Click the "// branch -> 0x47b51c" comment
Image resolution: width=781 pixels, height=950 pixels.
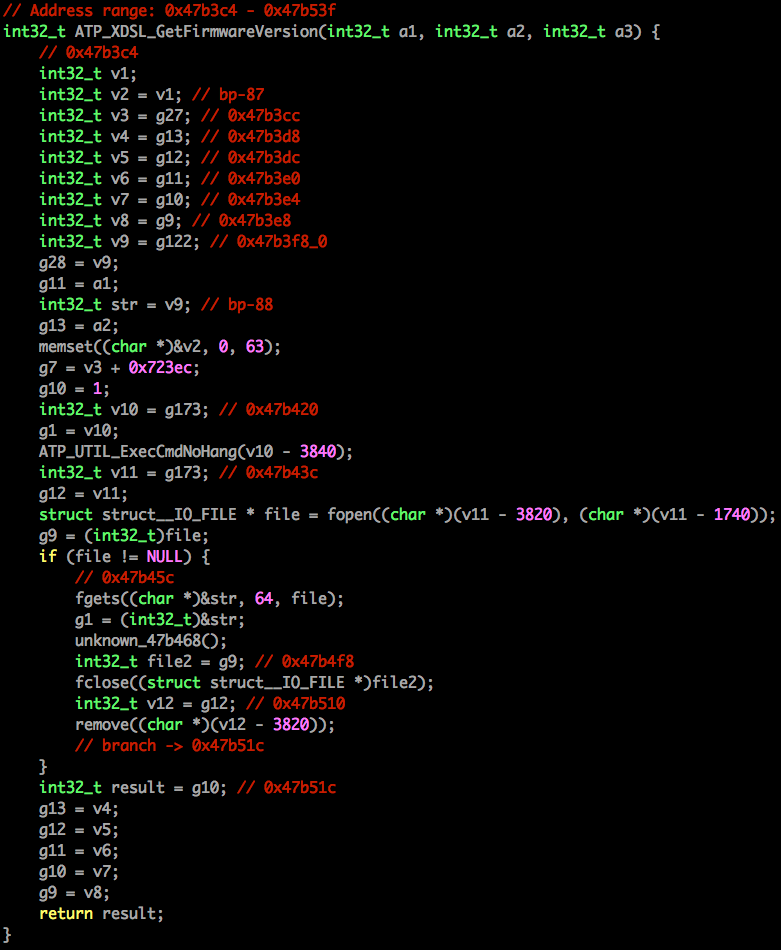coord(170,746)
